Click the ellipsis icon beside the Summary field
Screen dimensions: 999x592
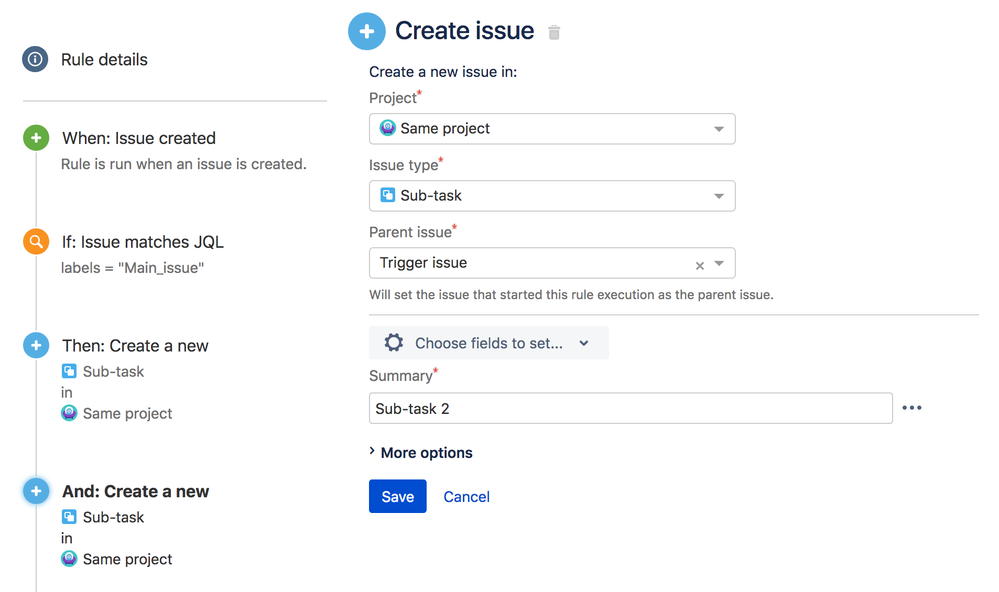tap(911, 407)
